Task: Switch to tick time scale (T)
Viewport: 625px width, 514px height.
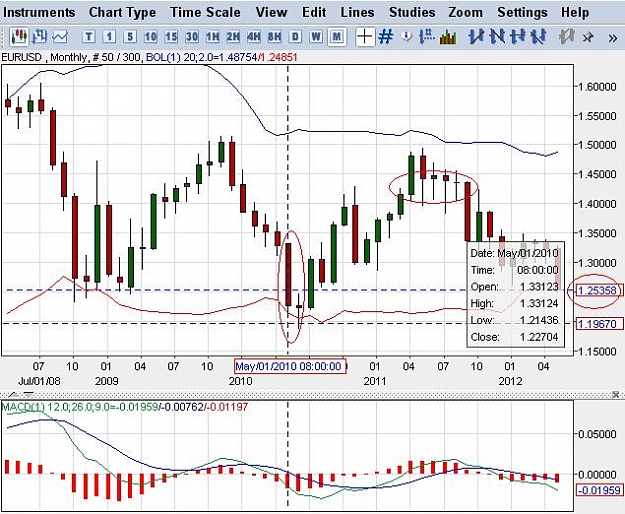Action: pos(88,37)
